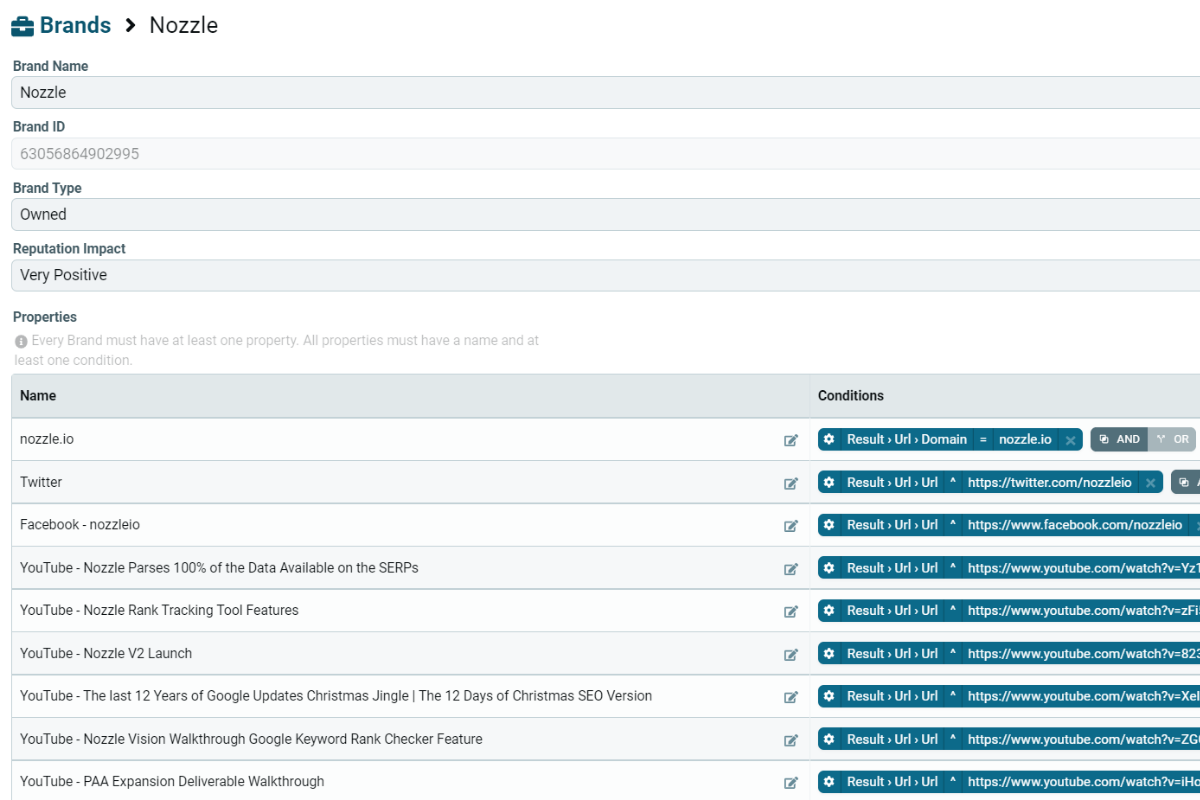This screenshot has width=1200, height=800.
Task: Open condition gear in Nozzle V2 Launch row
Action: pos(829,653)
